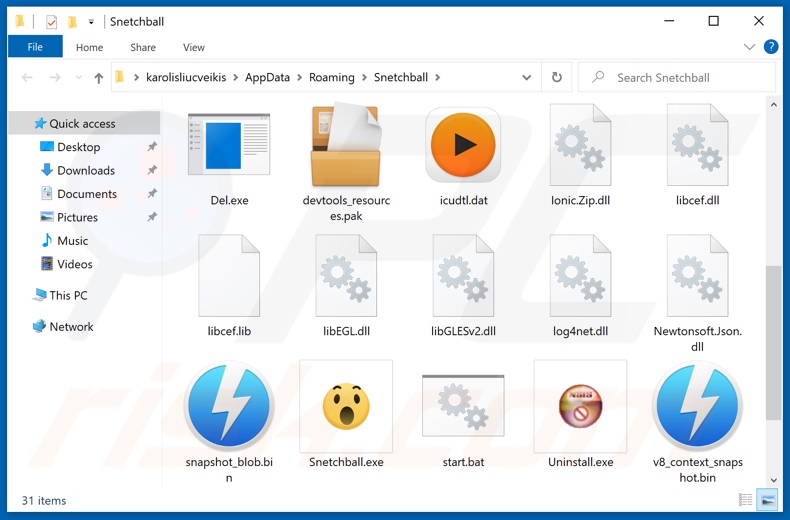Navigate to karolisliucveikis in address bar
This screenshot has width=790, height=520.
coord(186,78)
